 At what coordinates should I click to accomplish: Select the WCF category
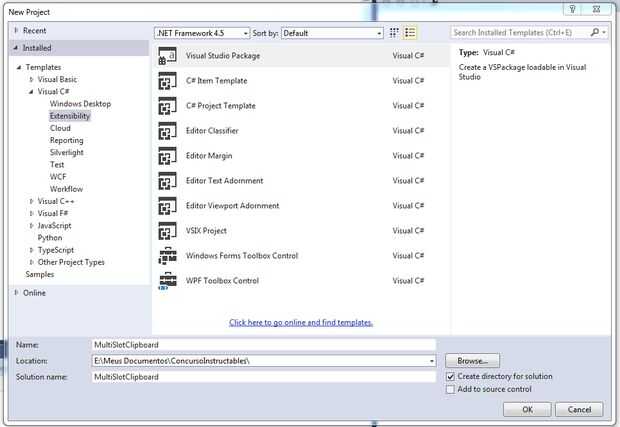point(58,177)
